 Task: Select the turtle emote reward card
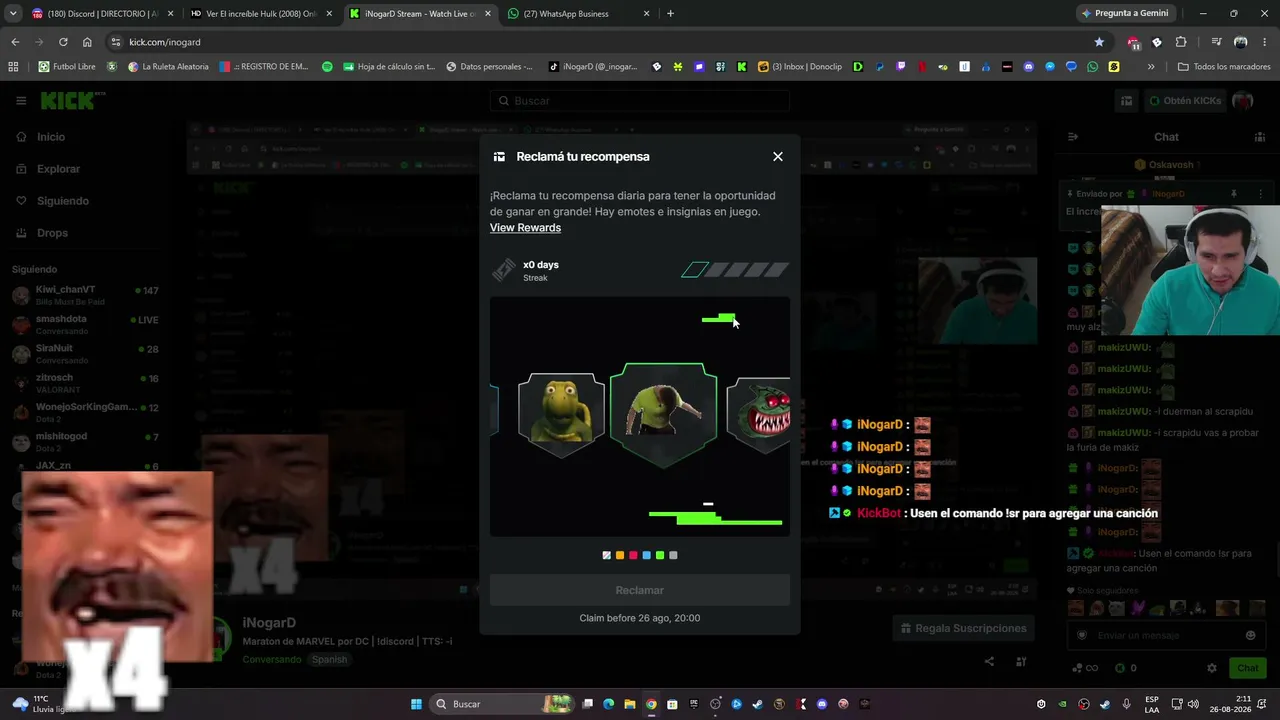coord(561,414)
